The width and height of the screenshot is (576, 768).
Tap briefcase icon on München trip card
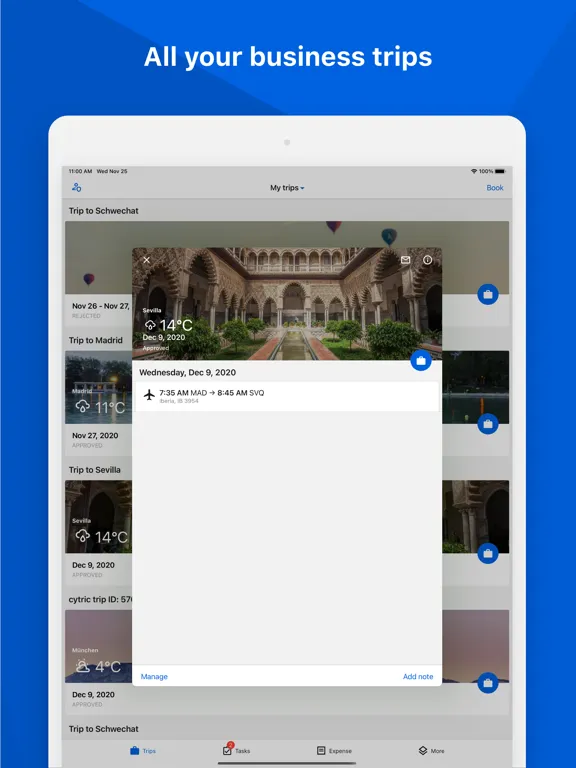488,683
